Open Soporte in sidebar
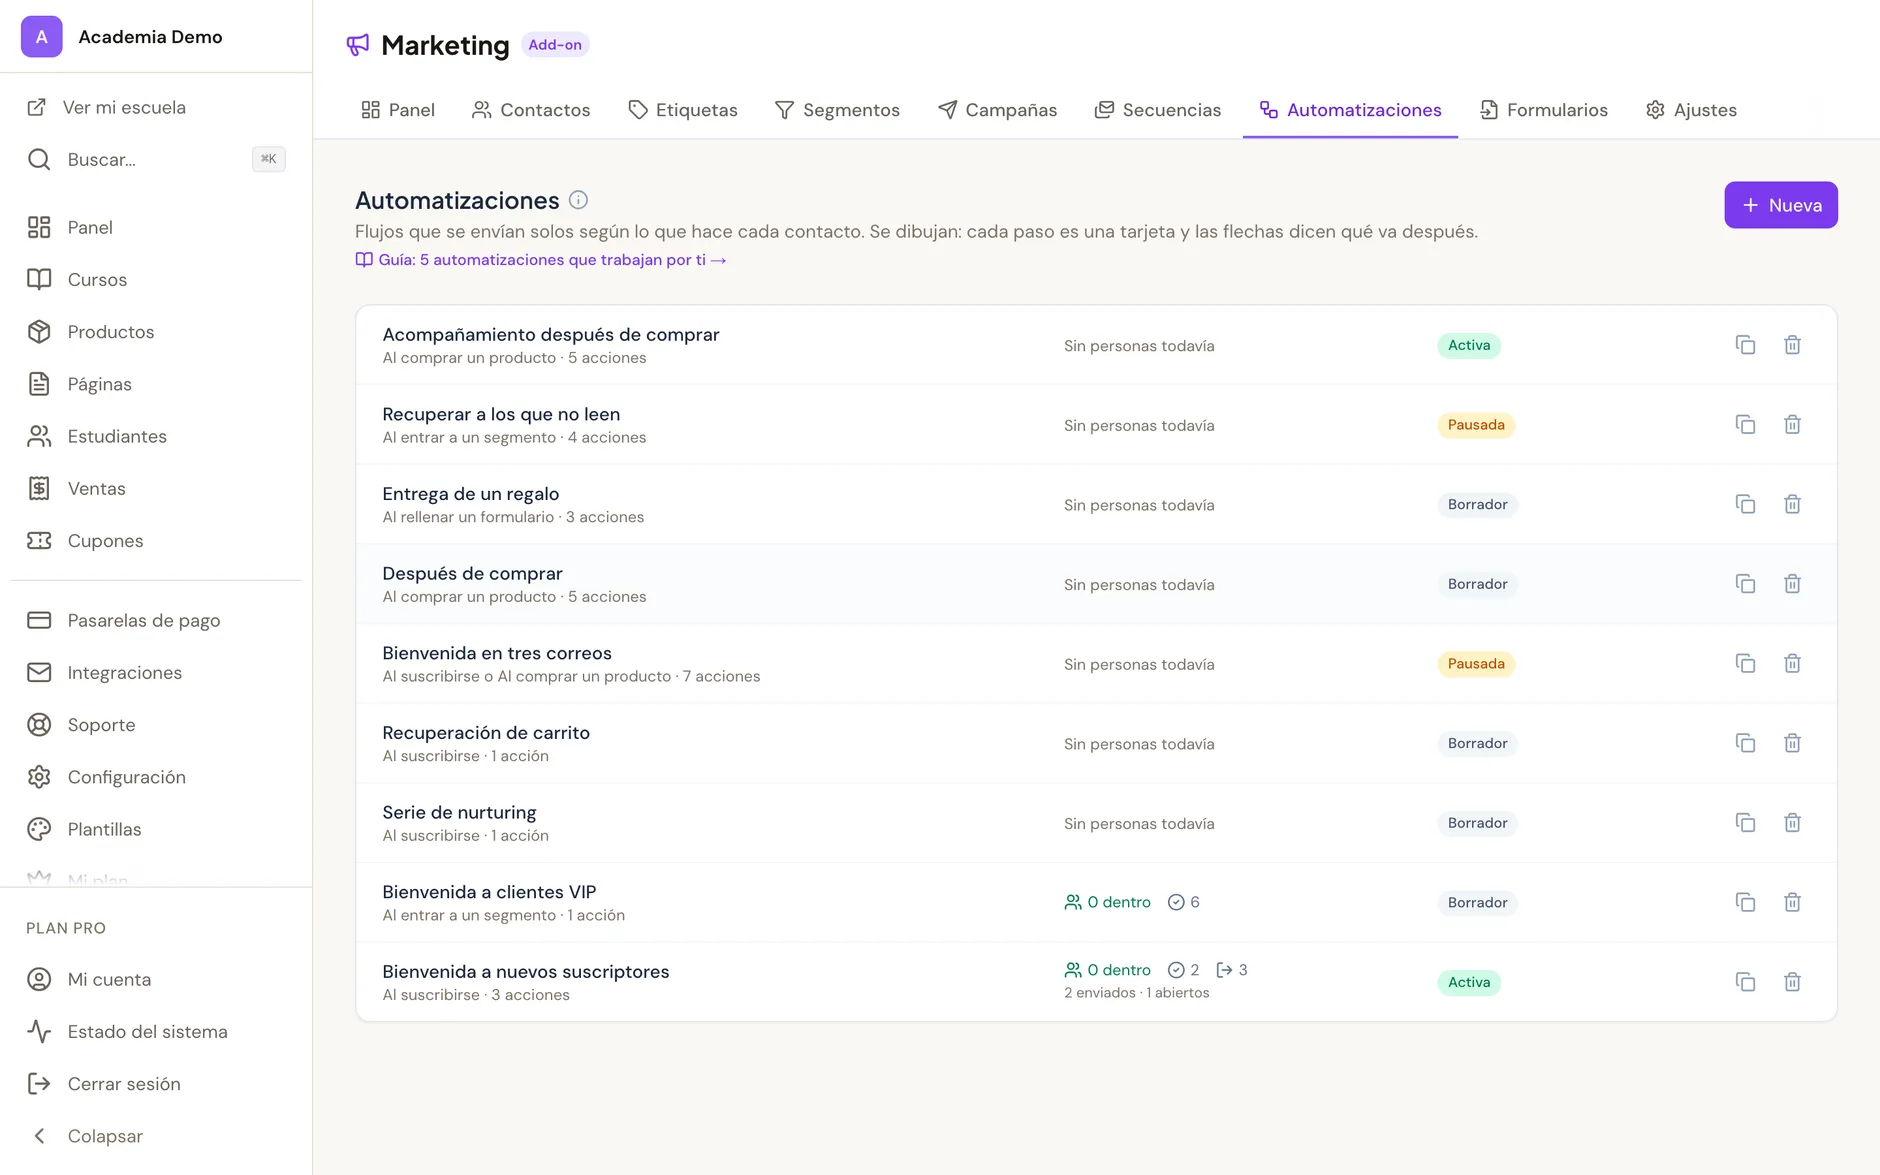The height and width of the screenshot is (1175, 1880). pos(156,724)
